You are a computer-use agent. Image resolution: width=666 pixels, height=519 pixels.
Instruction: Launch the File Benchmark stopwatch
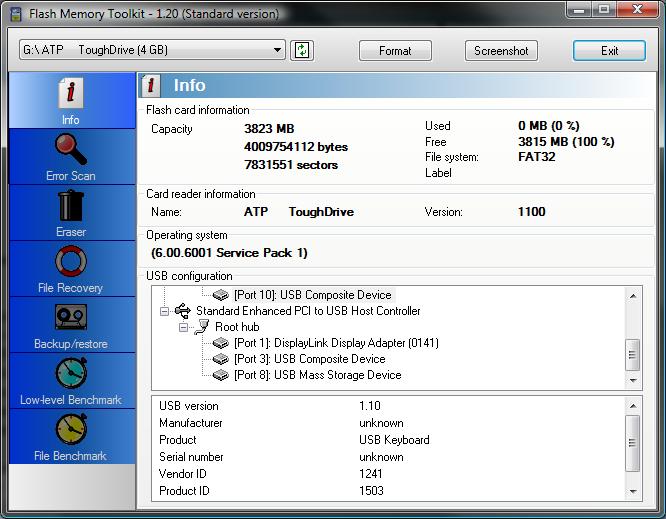[x=72, y=437]
